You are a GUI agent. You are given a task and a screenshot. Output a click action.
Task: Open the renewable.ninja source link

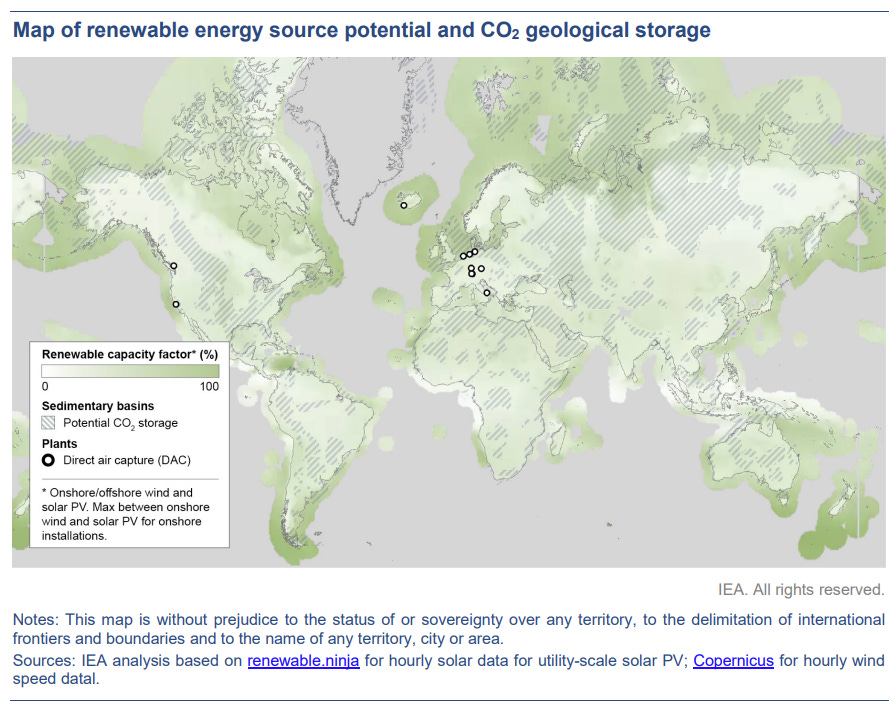[303, 661]
